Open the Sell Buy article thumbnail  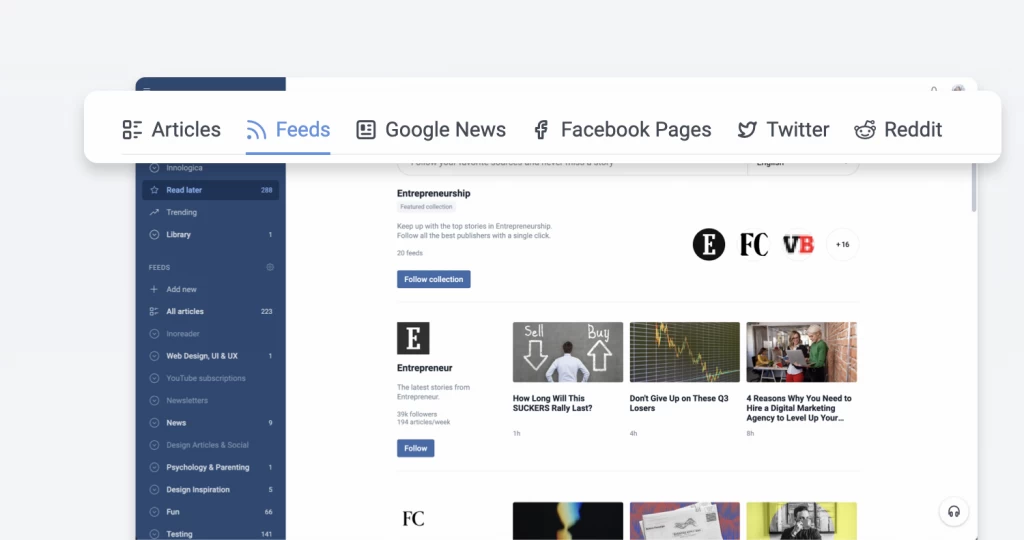point(568,352)
